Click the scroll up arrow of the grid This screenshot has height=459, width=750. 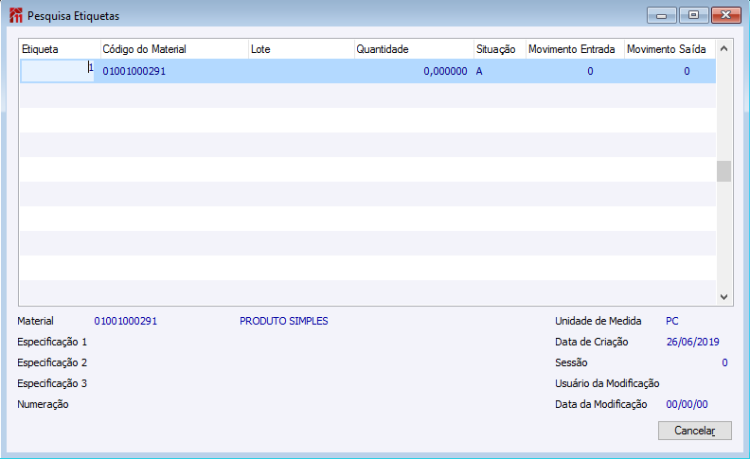pyautogui.click(x=724, y=48)
